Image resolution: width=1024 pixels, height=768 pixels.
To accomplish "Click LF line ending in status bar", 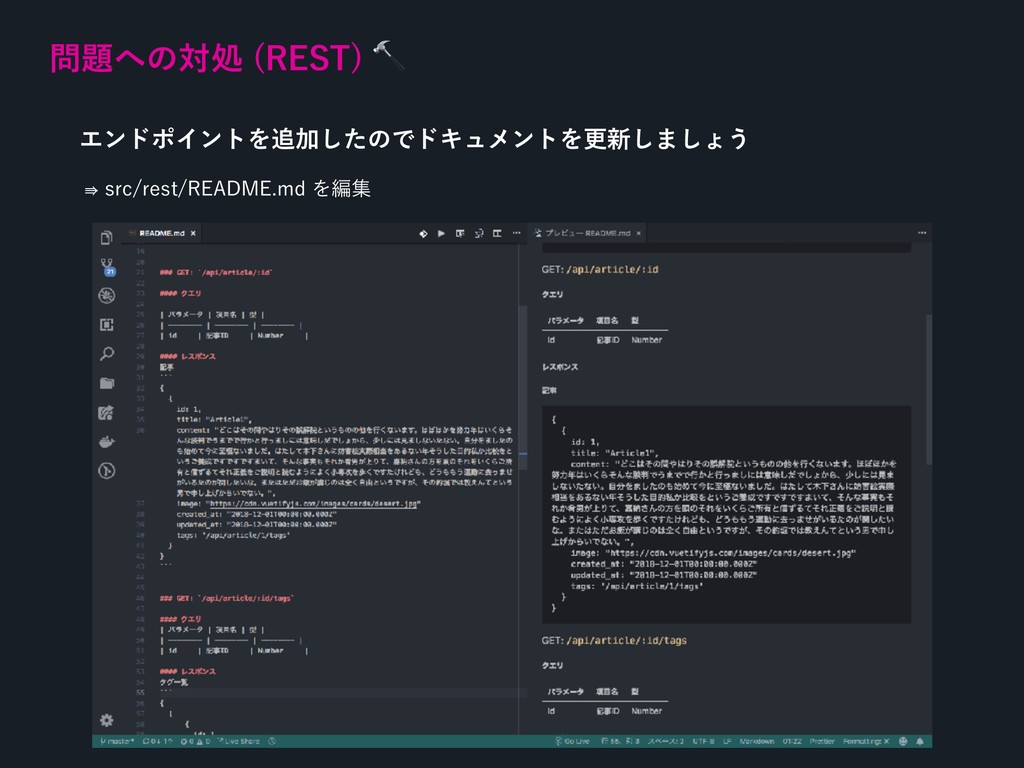I will coord(727,741).
